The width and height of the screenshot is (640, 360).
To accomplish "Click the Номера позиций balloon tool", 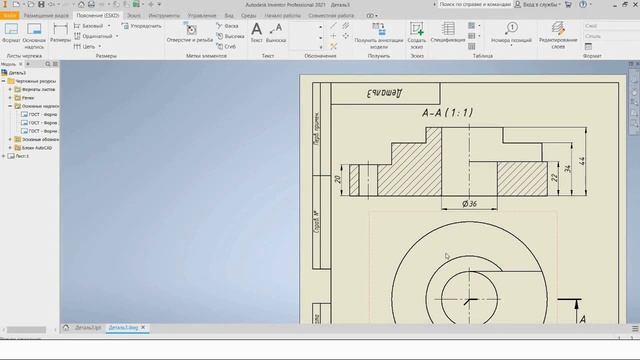I will pyautogui.click(x=511, y=33).
